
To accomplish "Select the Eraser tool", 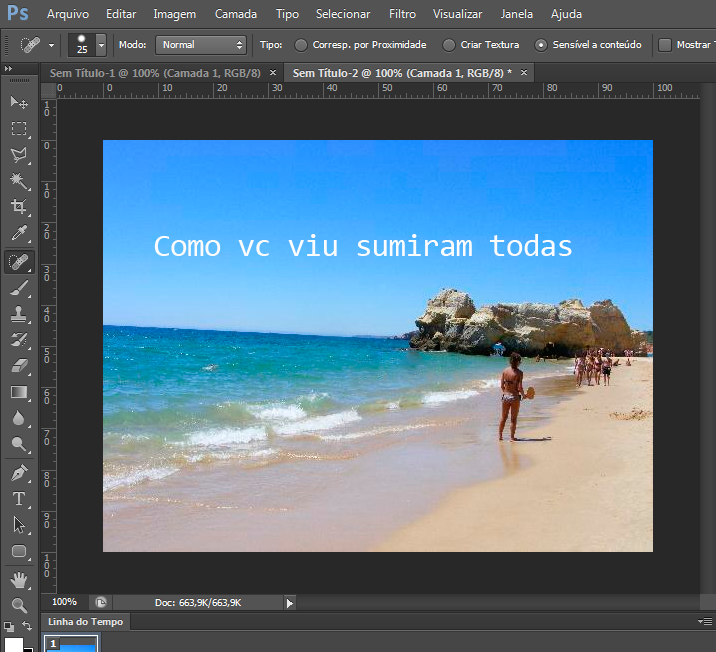I will point(19,366).
